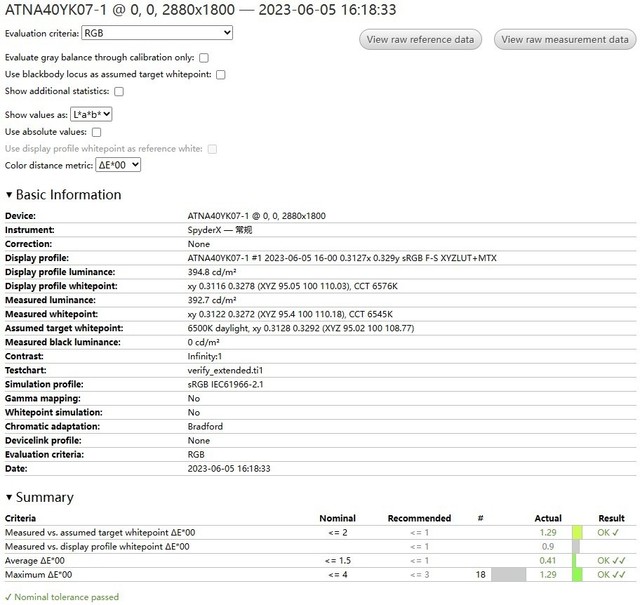Tick the Use absolute values checkbox
The width and height of the screenshot is (640, 605).
[x=97, y=132]
